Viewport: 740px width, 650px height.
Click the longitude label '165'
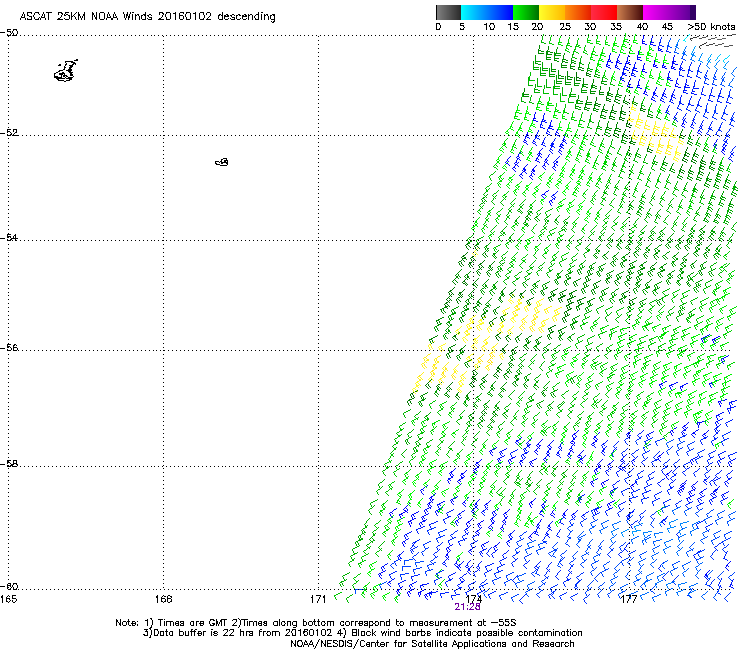coord(9,599)
